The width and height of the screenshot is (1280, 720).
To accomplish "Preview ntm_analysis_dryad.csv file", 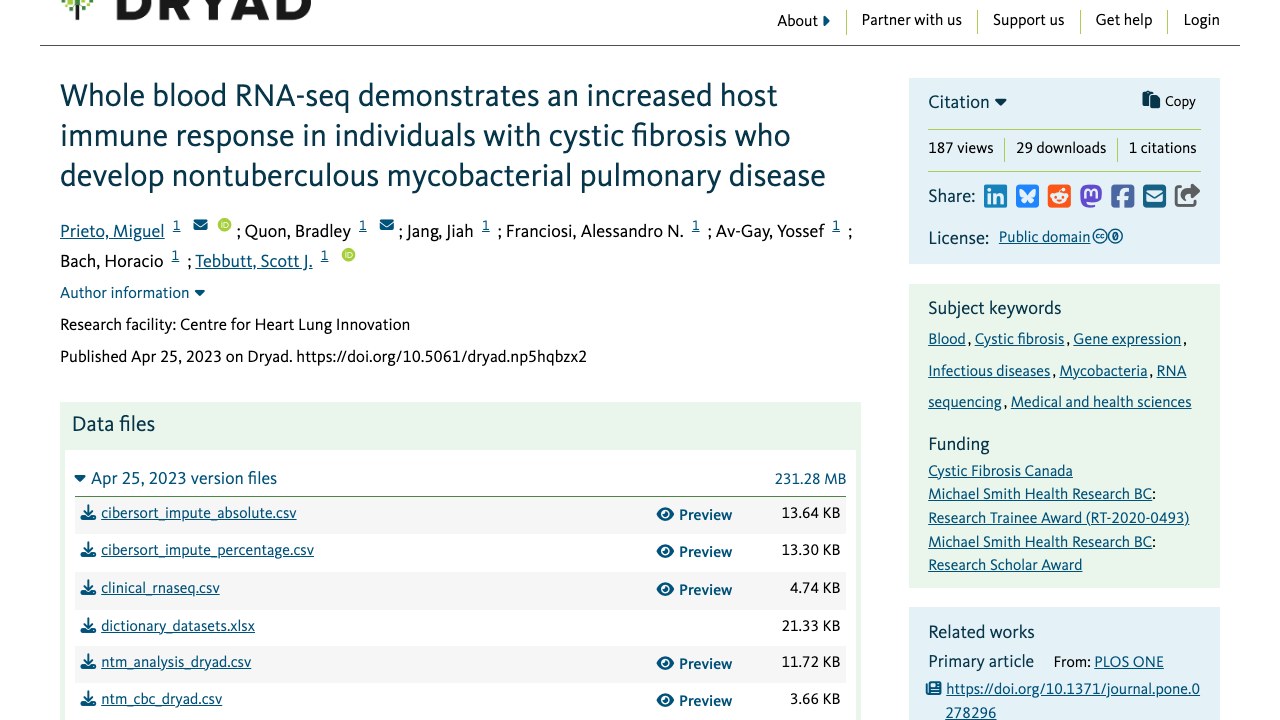I will (694, 664).
